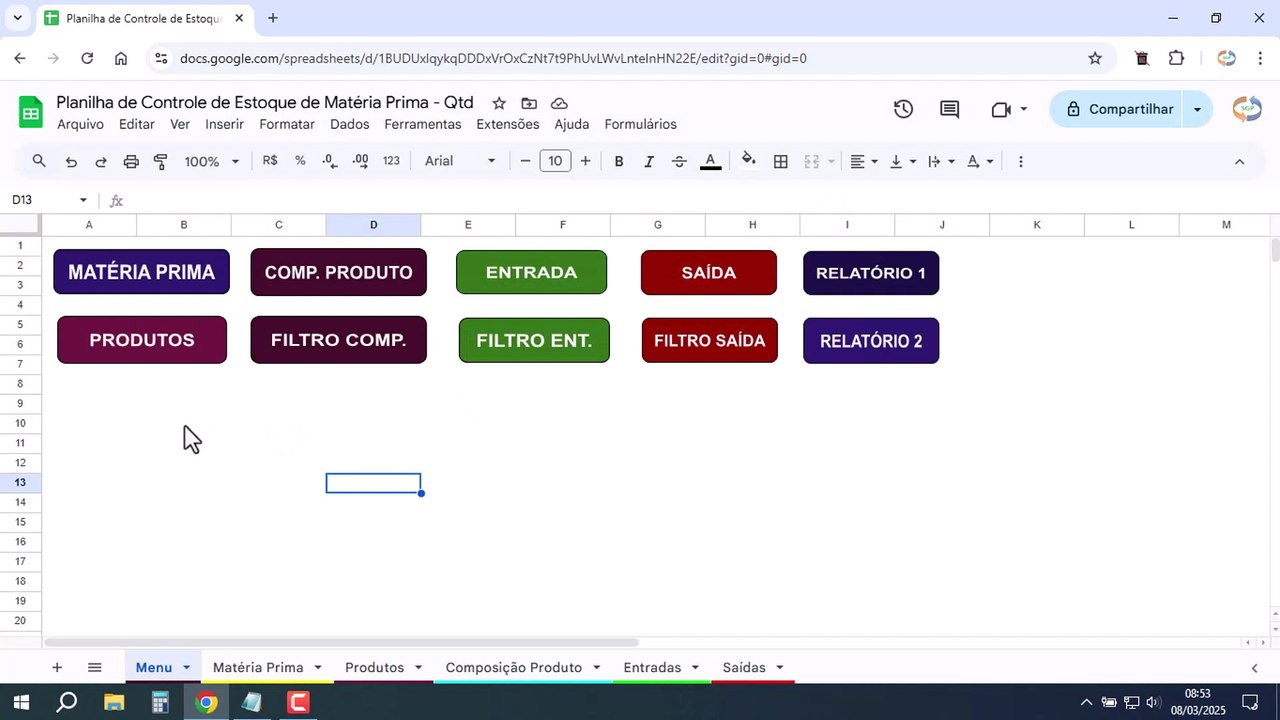Screen dimensions: 1280x720
Task: Open the borders tool
Action: [781, 161]
